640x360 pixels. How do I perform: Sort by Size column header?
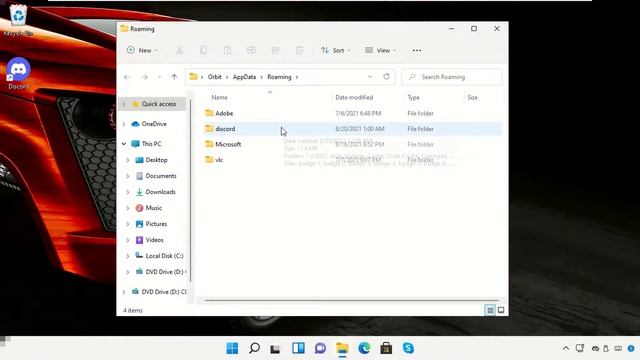[x=472, y=98]
